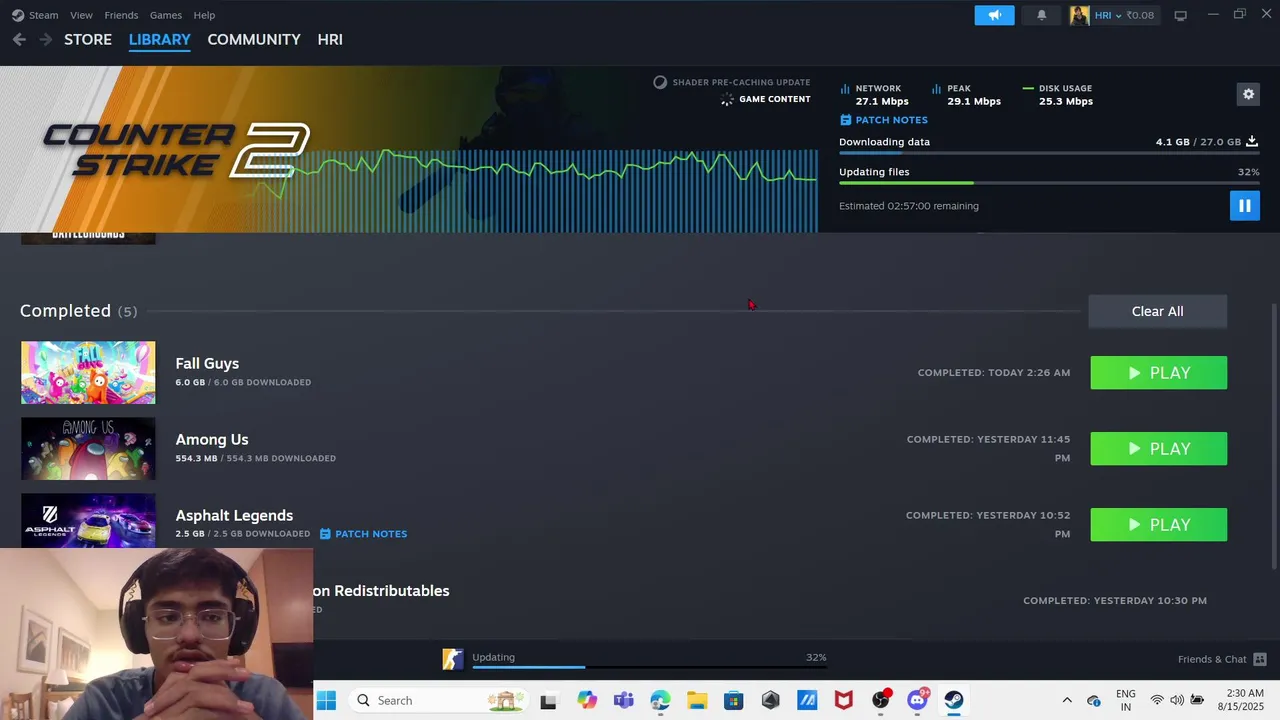
Task: Open Microsoft Edge from the taskbar
Action: coord(660,701)
